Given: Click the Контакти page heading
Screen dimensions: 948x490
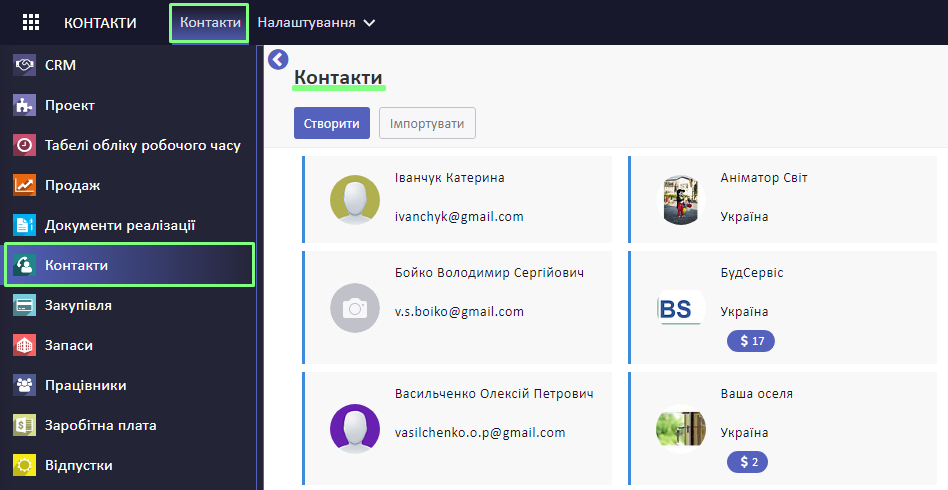Looking at the screenshot, I should (x=338, y=77).
